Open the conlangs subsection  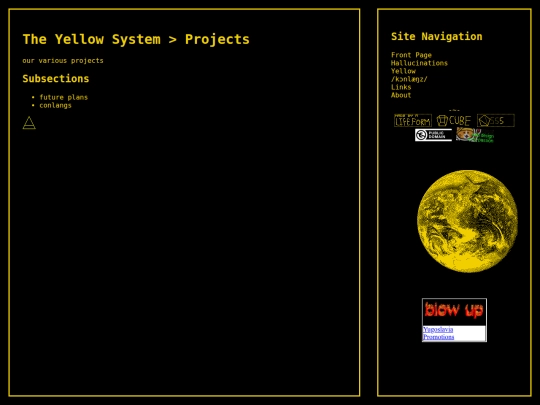click(55, 105)
